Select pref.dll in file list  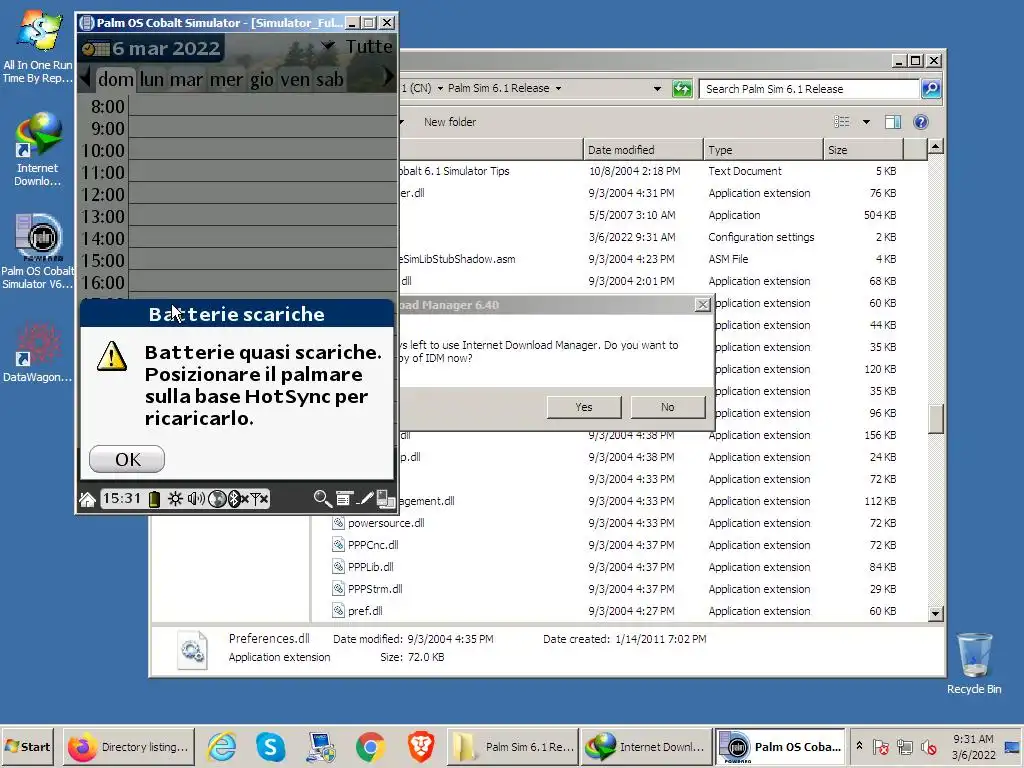tap(365, 611)
